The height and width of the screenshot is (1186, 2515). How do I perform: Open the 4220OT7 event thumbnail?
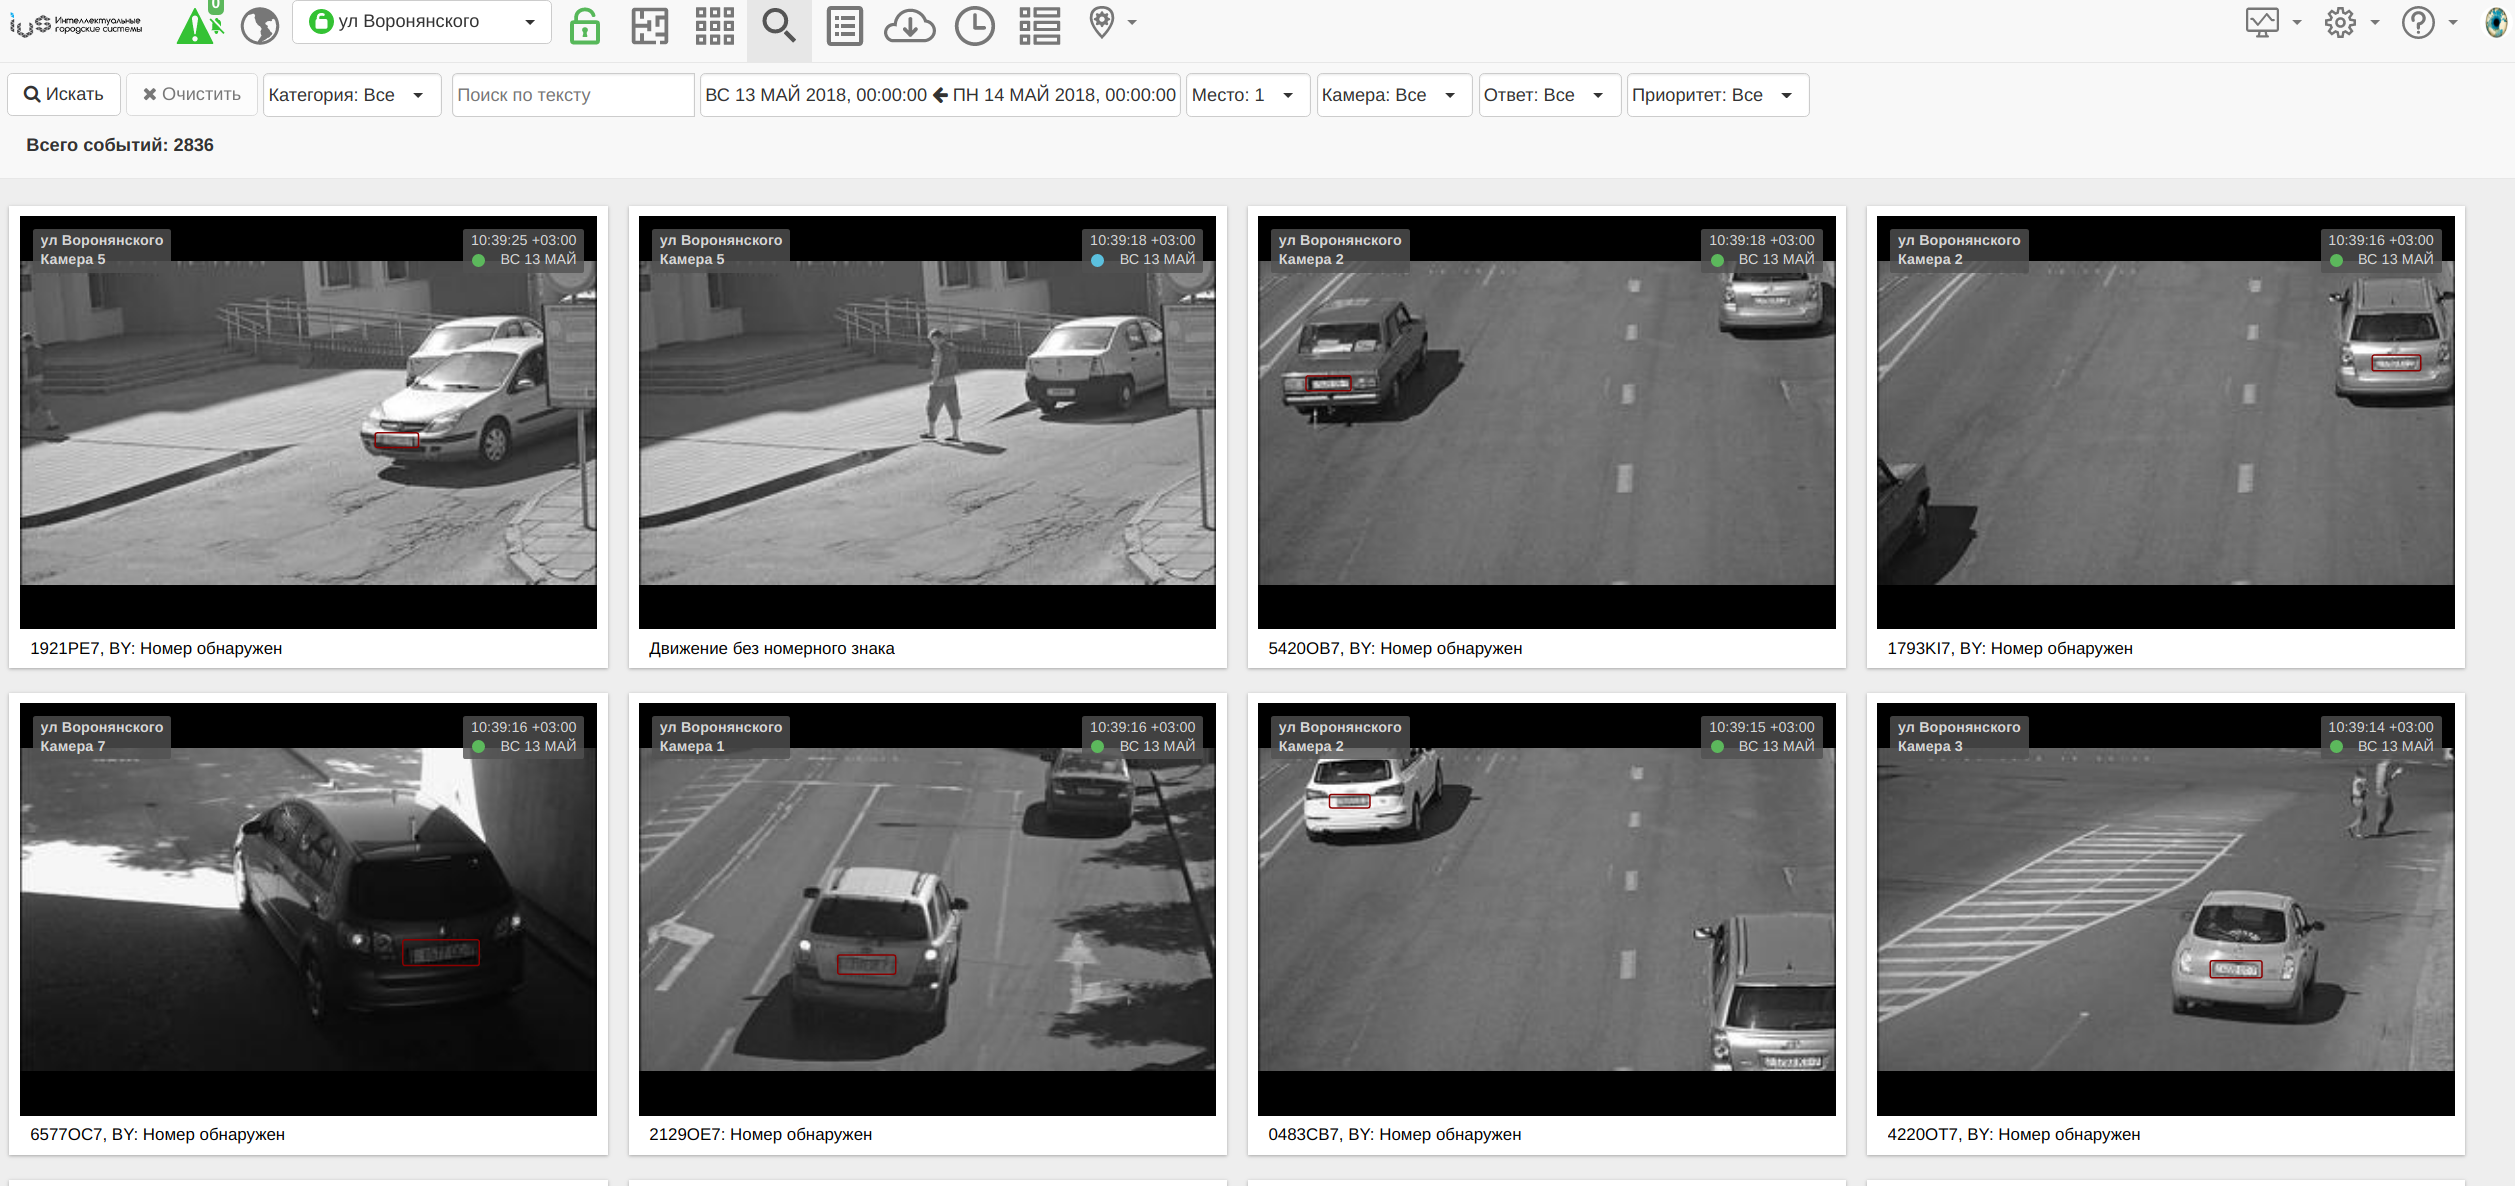click(x=2165, y=909)
